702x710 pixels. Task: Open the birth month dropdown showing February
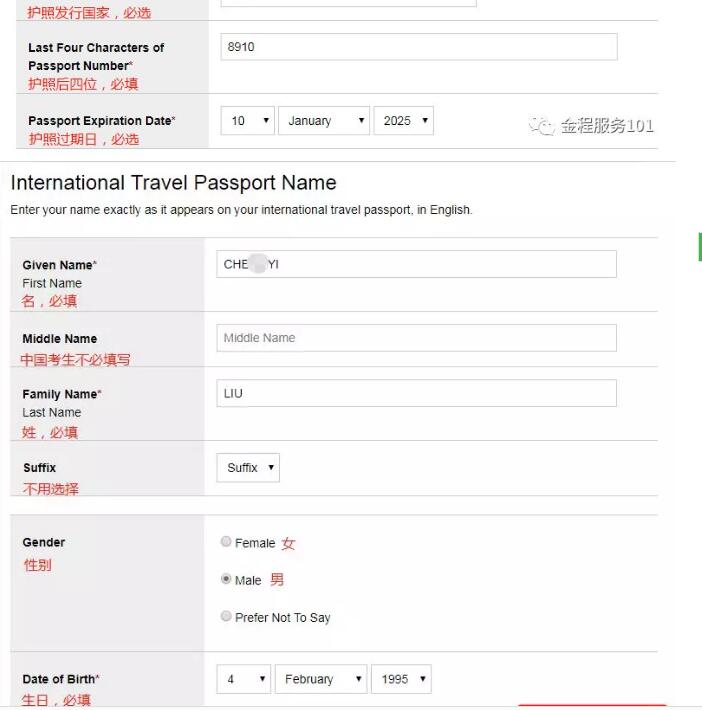321,679
